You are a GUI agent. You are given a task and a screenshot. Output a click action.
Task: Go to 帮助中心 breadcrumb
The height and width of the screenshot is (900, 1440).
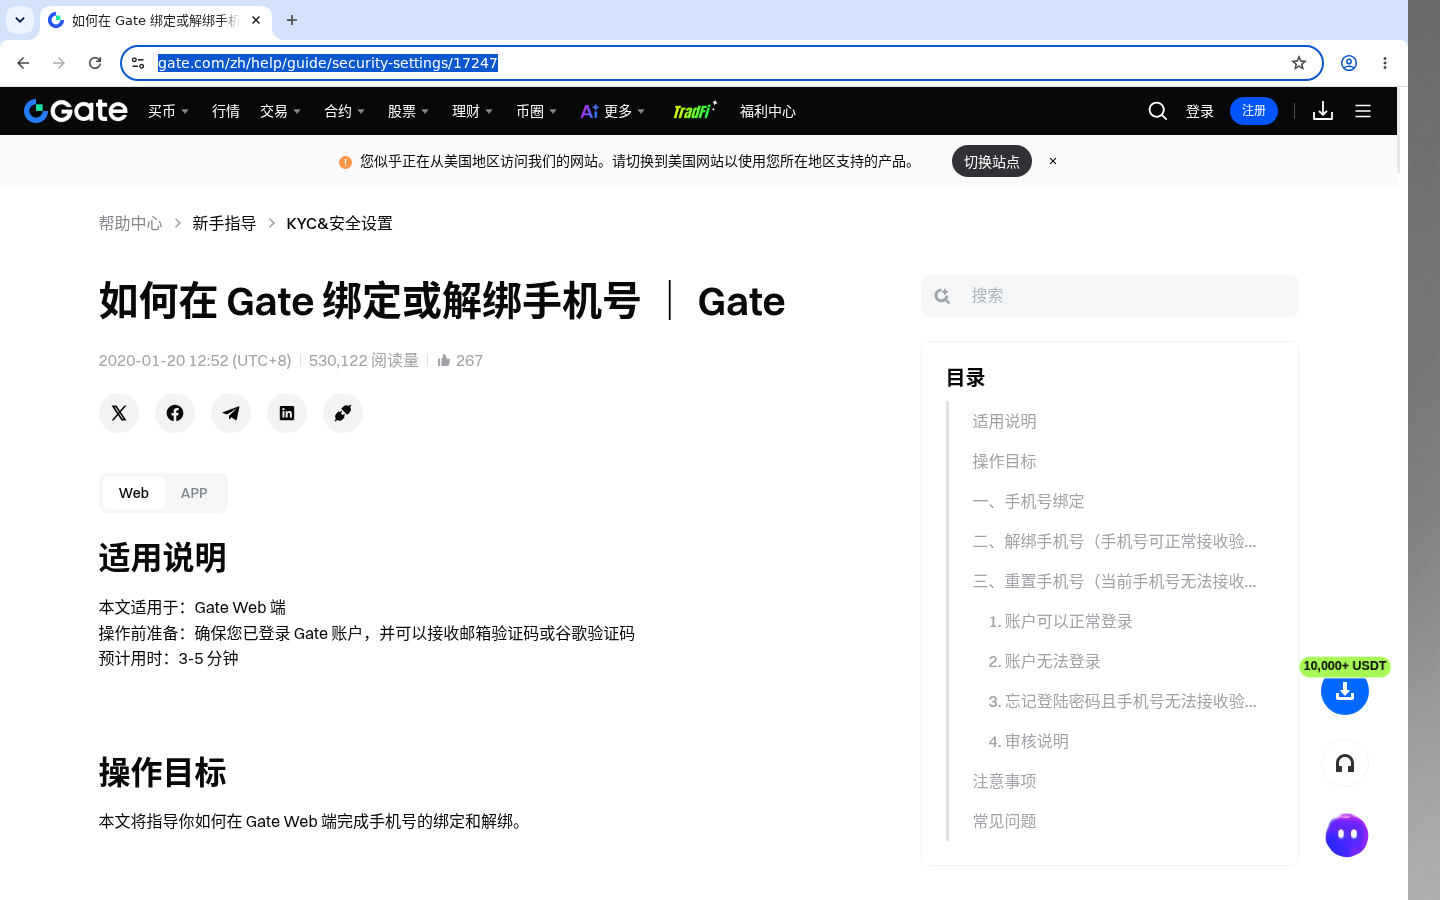click(x=130, y=223)
